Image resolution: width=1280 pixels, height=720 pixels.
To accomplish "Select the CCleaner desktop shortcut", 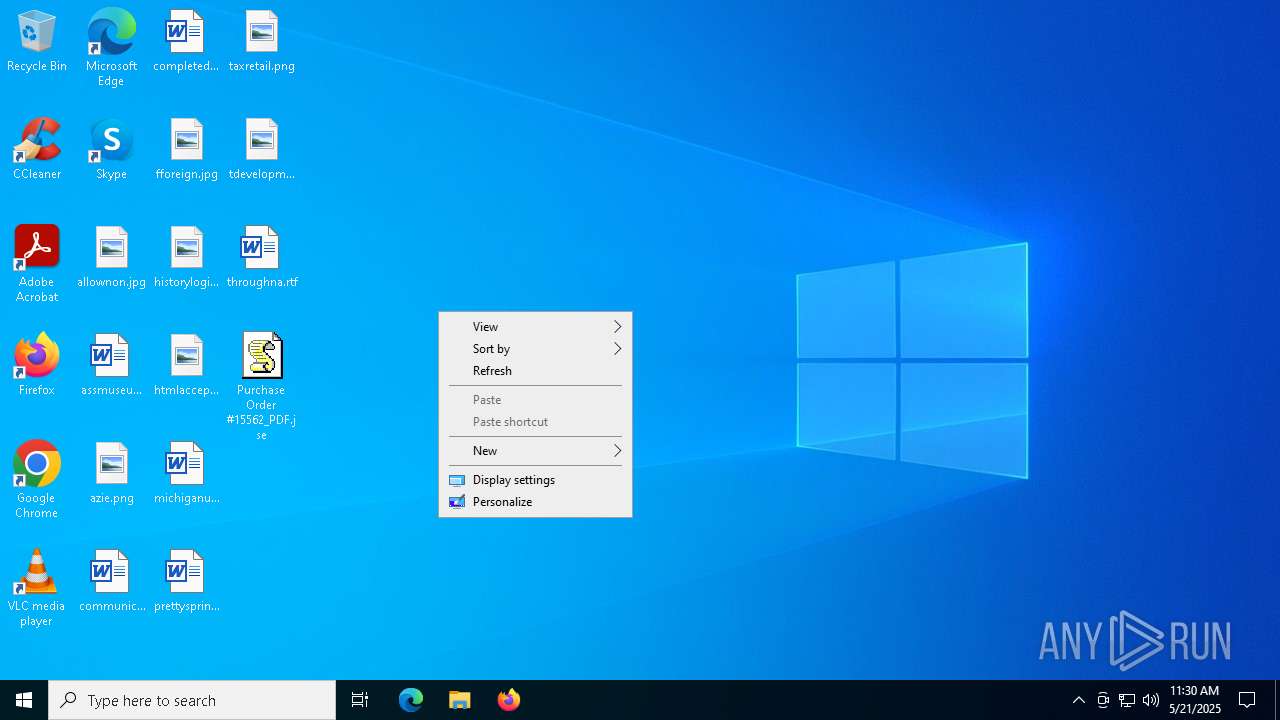I will click(x=37, y=150).
